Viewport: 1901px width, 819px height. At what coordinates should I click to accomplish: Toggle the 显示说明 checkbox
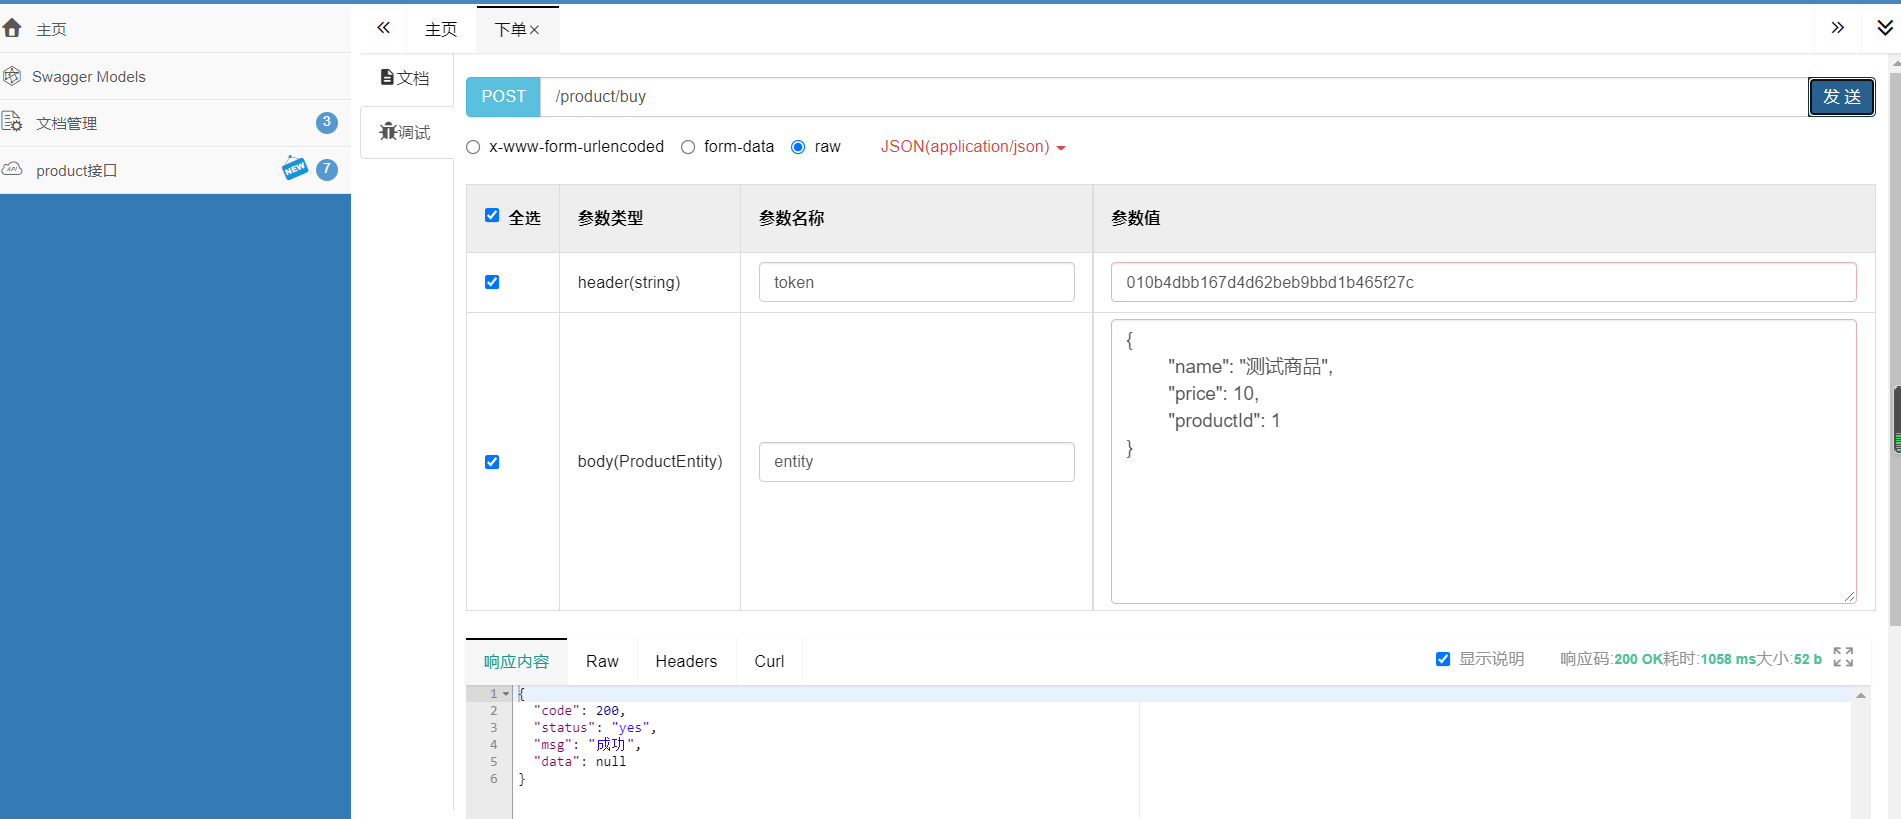1443,659
